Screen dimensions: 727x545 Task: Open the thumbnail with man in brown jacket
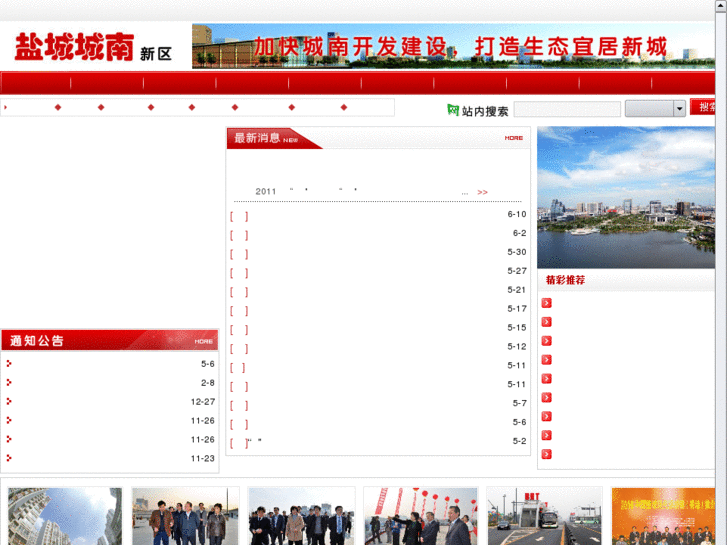(x=185, y=516)
